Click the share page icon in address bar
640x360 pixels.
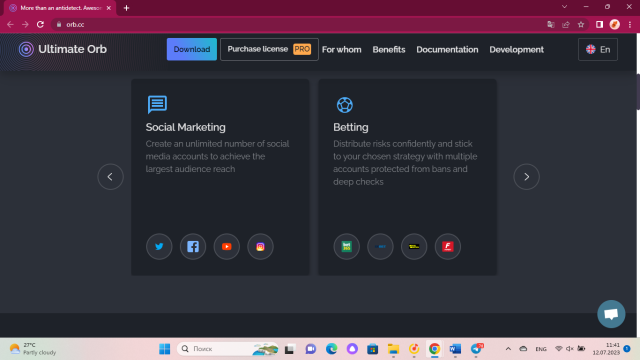coord(566,24)
